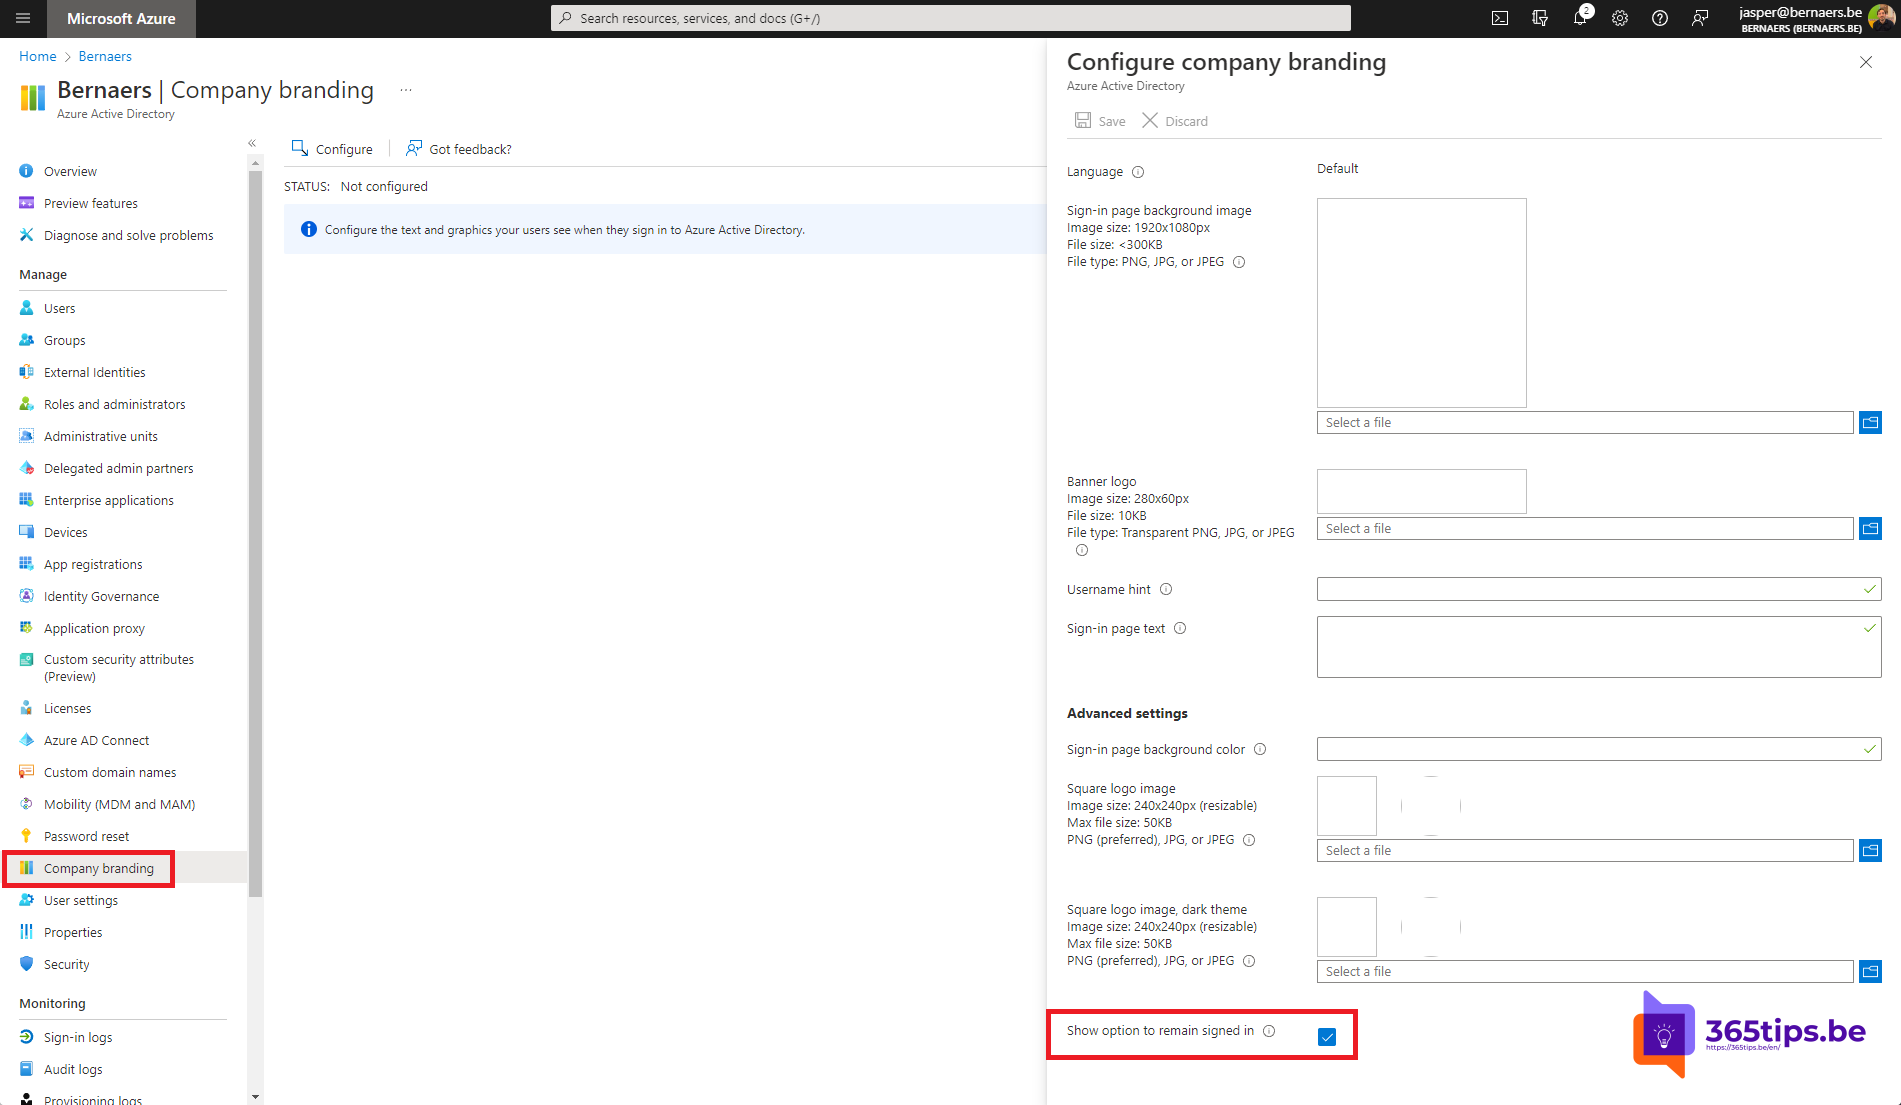Open the notifications bell

click(x=1580, y=18)
